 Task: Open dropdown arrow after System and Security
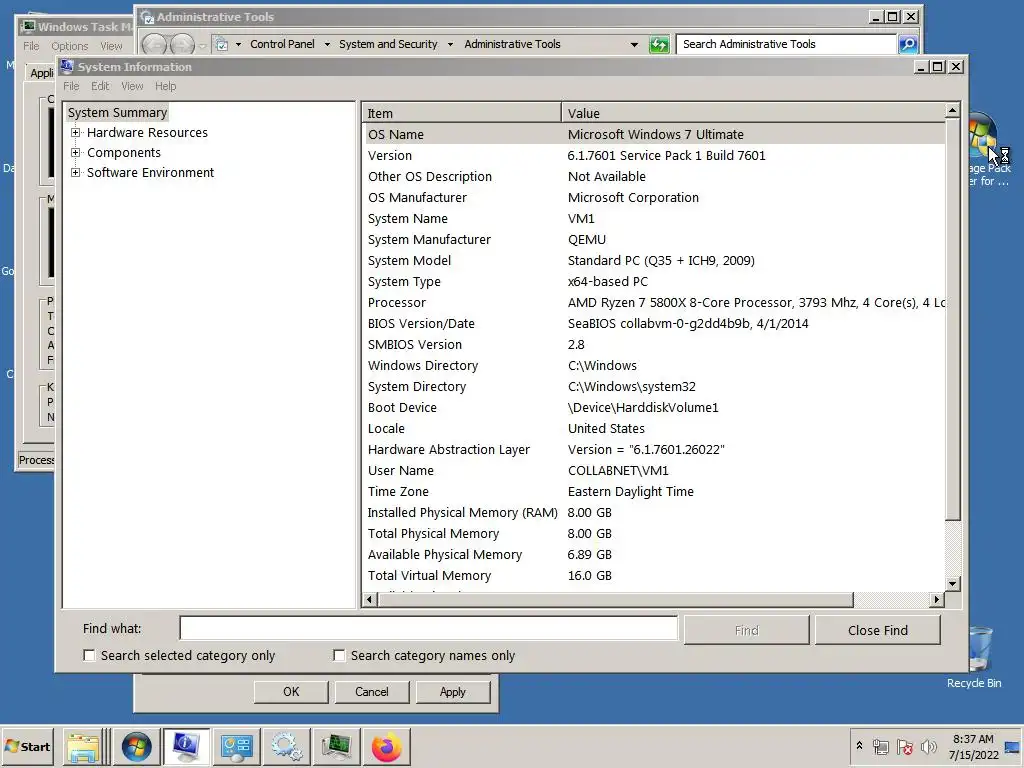point(450,44)
